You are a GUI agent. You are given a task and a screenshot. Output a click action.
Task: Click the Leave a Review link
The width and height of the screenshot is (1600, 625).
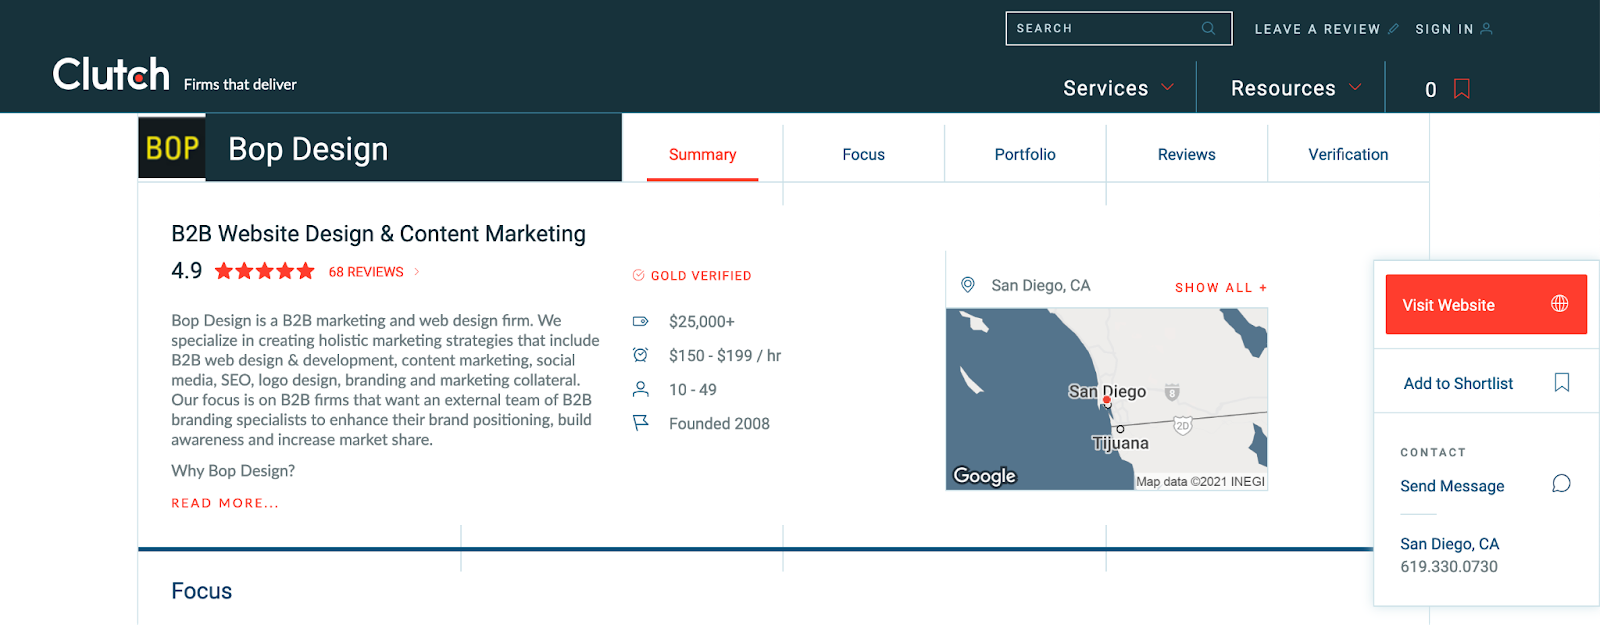pyautogui.click(x=1317, y=29)
